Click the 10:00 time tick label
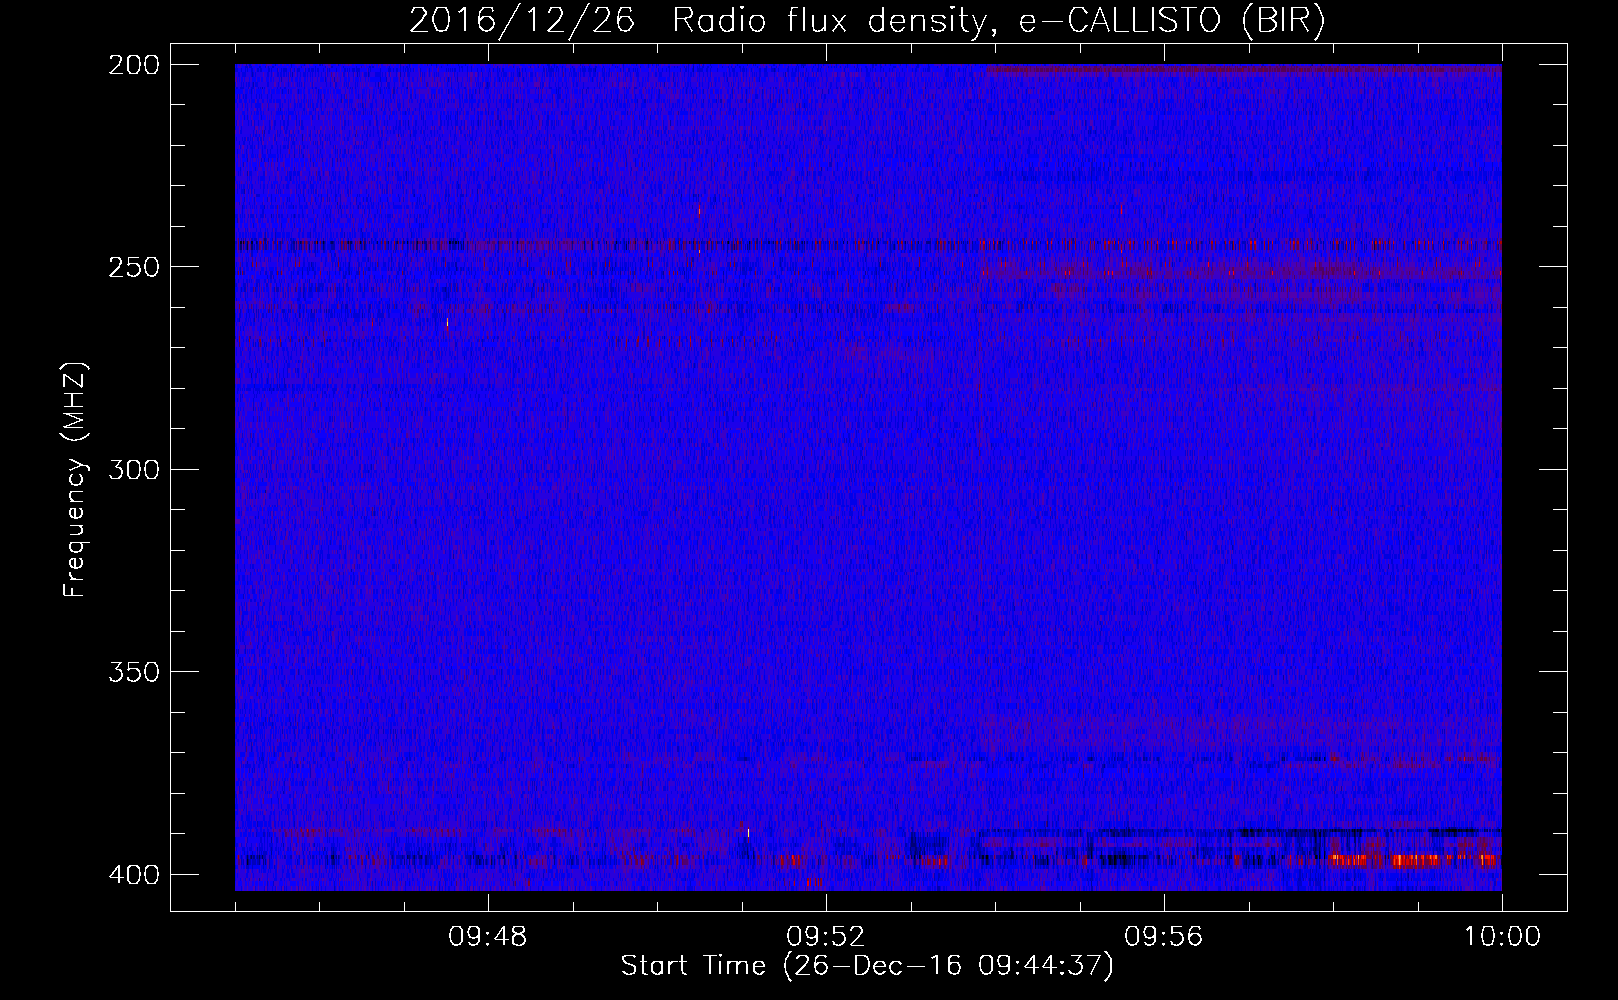This screenshot has height=1000, width=1618. coord(1502,937)
